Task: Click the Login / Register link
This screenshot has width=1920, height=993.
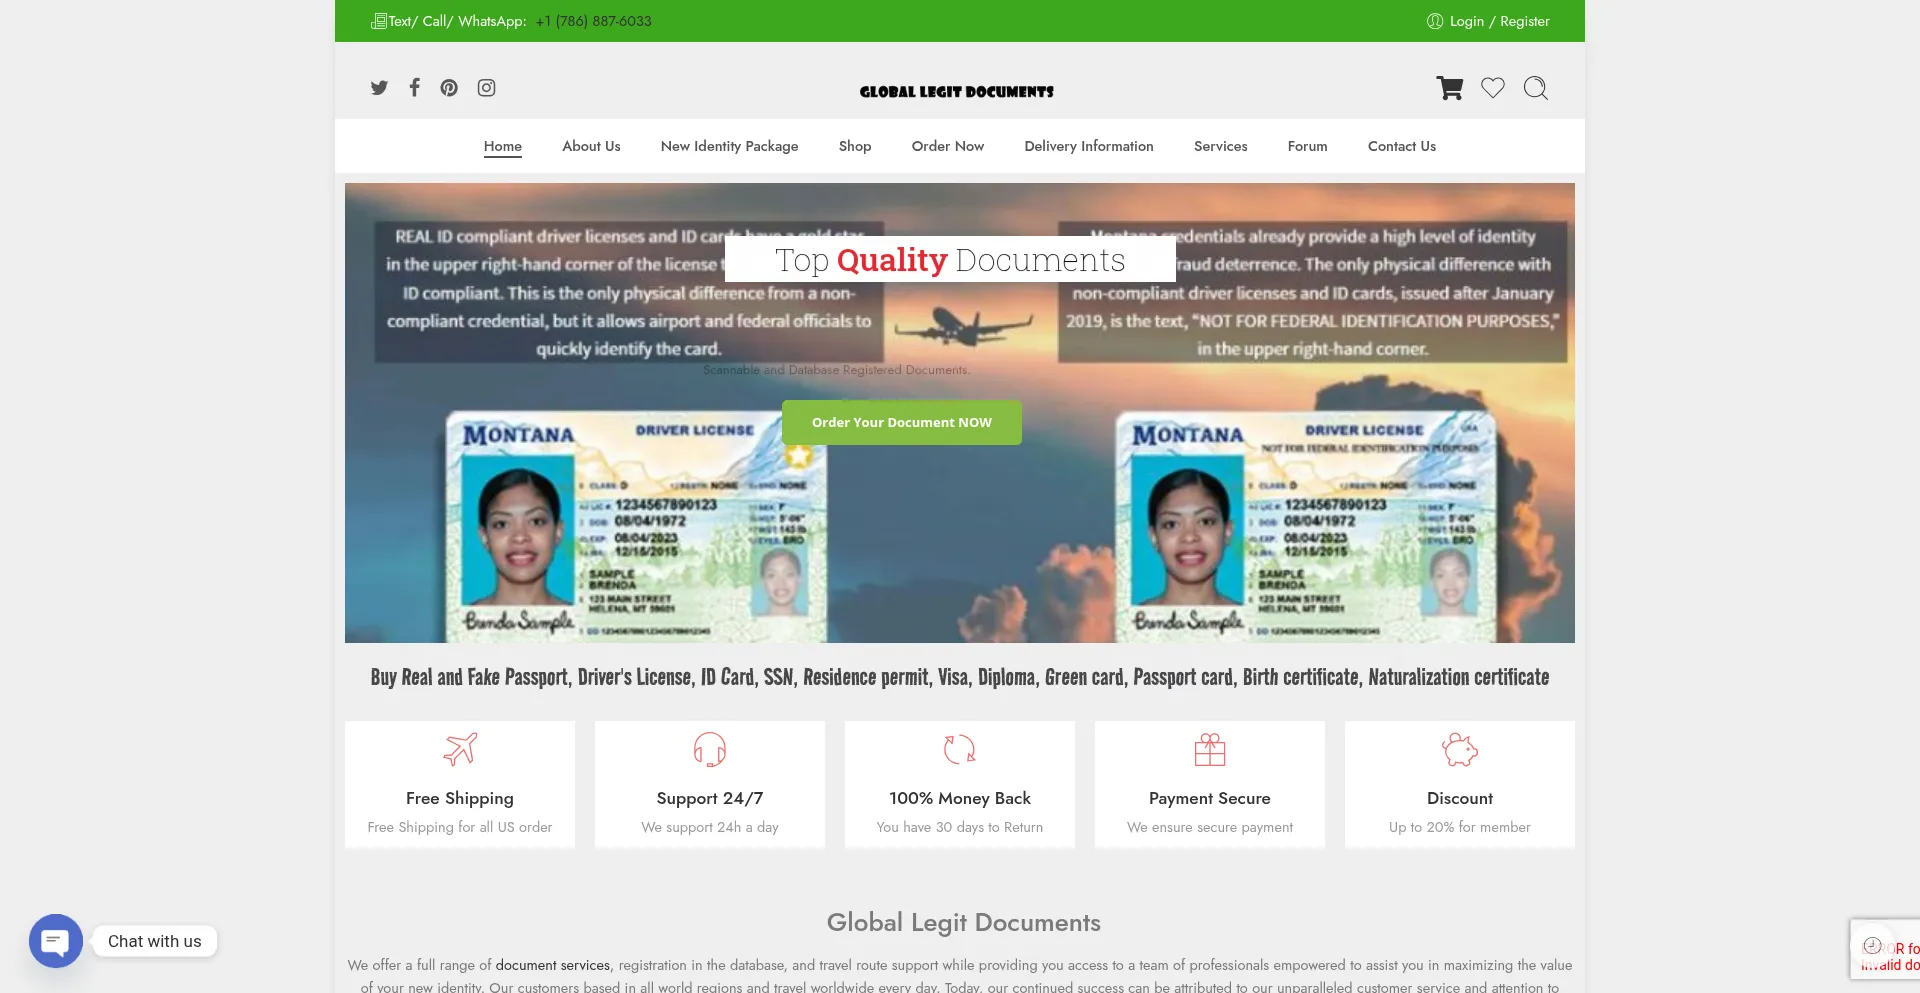Action: click(x=1499, y=21)
